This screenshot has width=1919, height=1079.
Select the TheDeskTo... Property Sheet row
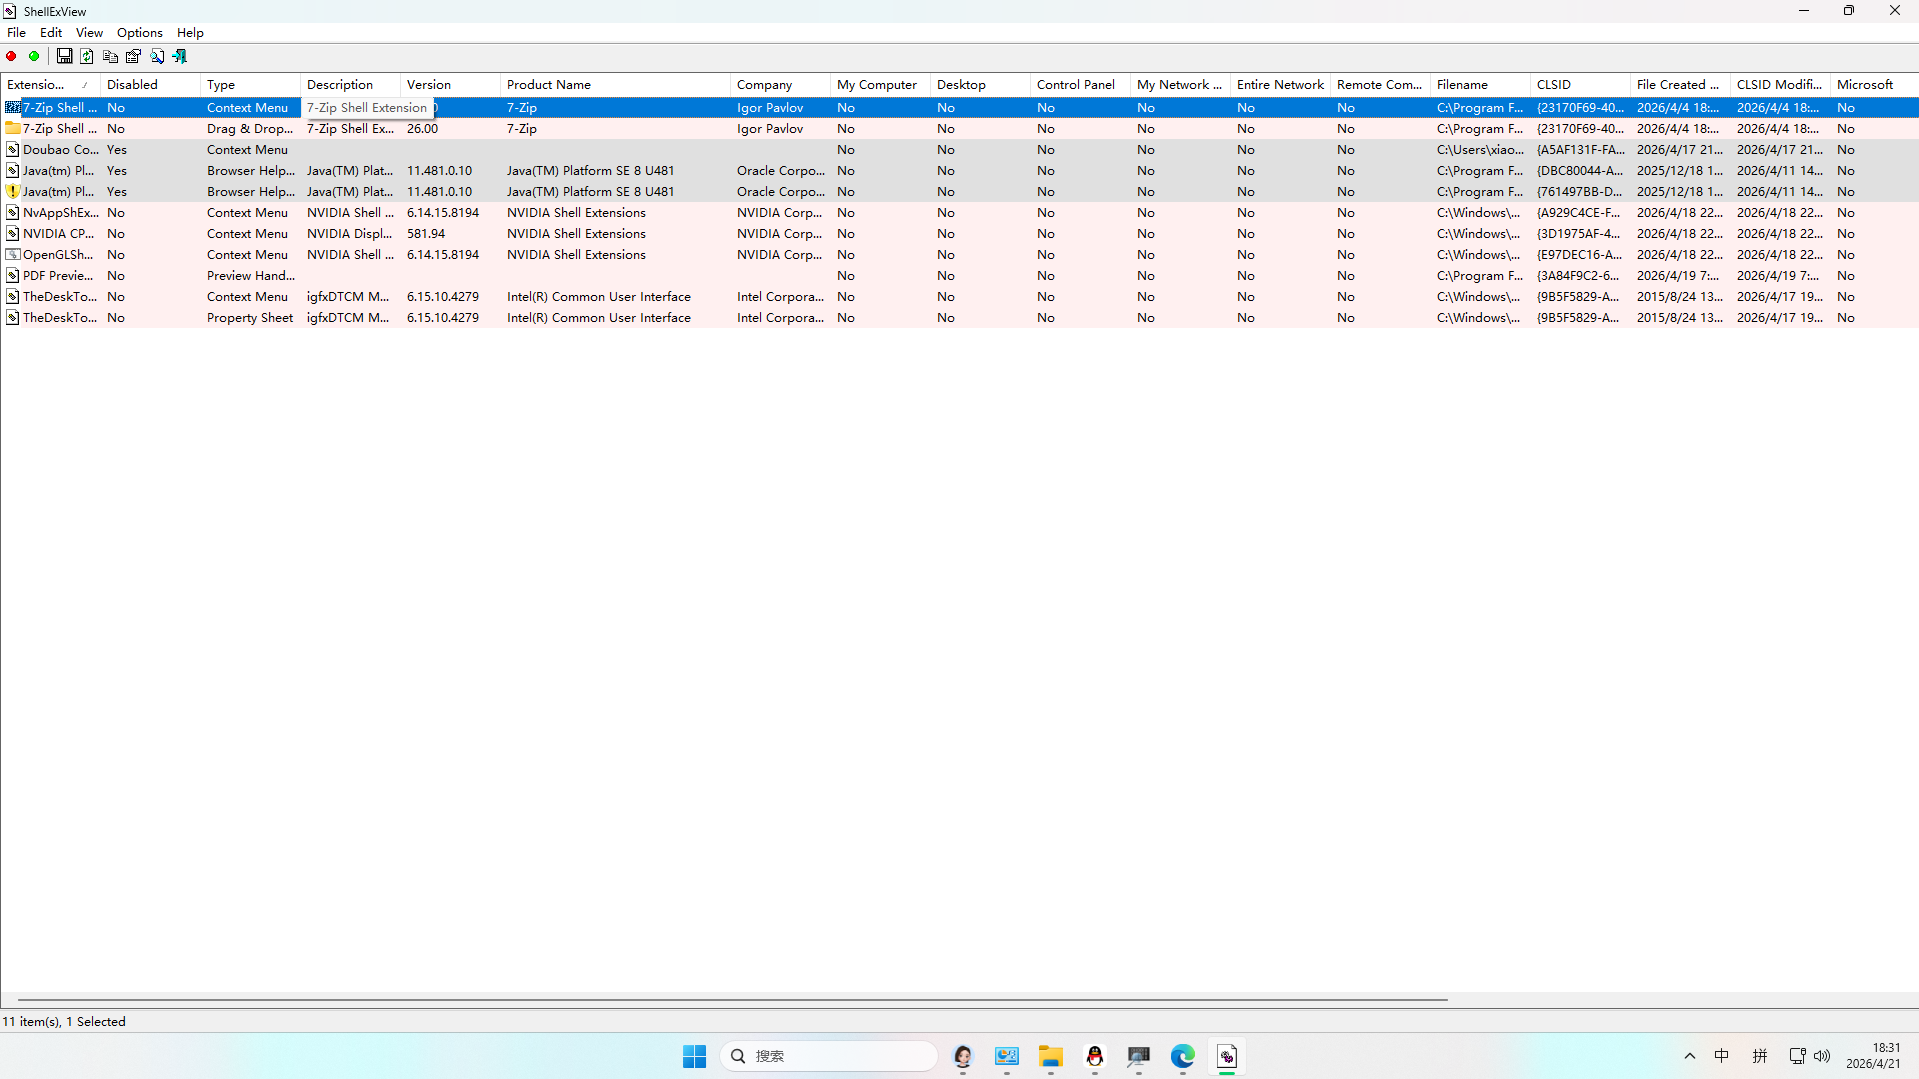pos(959,318)
